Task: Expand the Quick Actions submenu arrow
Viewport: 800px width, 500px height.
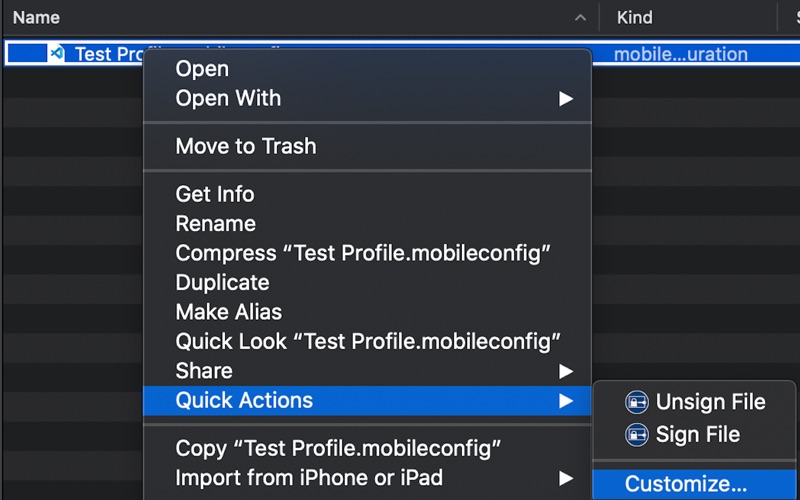Action: click(566, 401)
